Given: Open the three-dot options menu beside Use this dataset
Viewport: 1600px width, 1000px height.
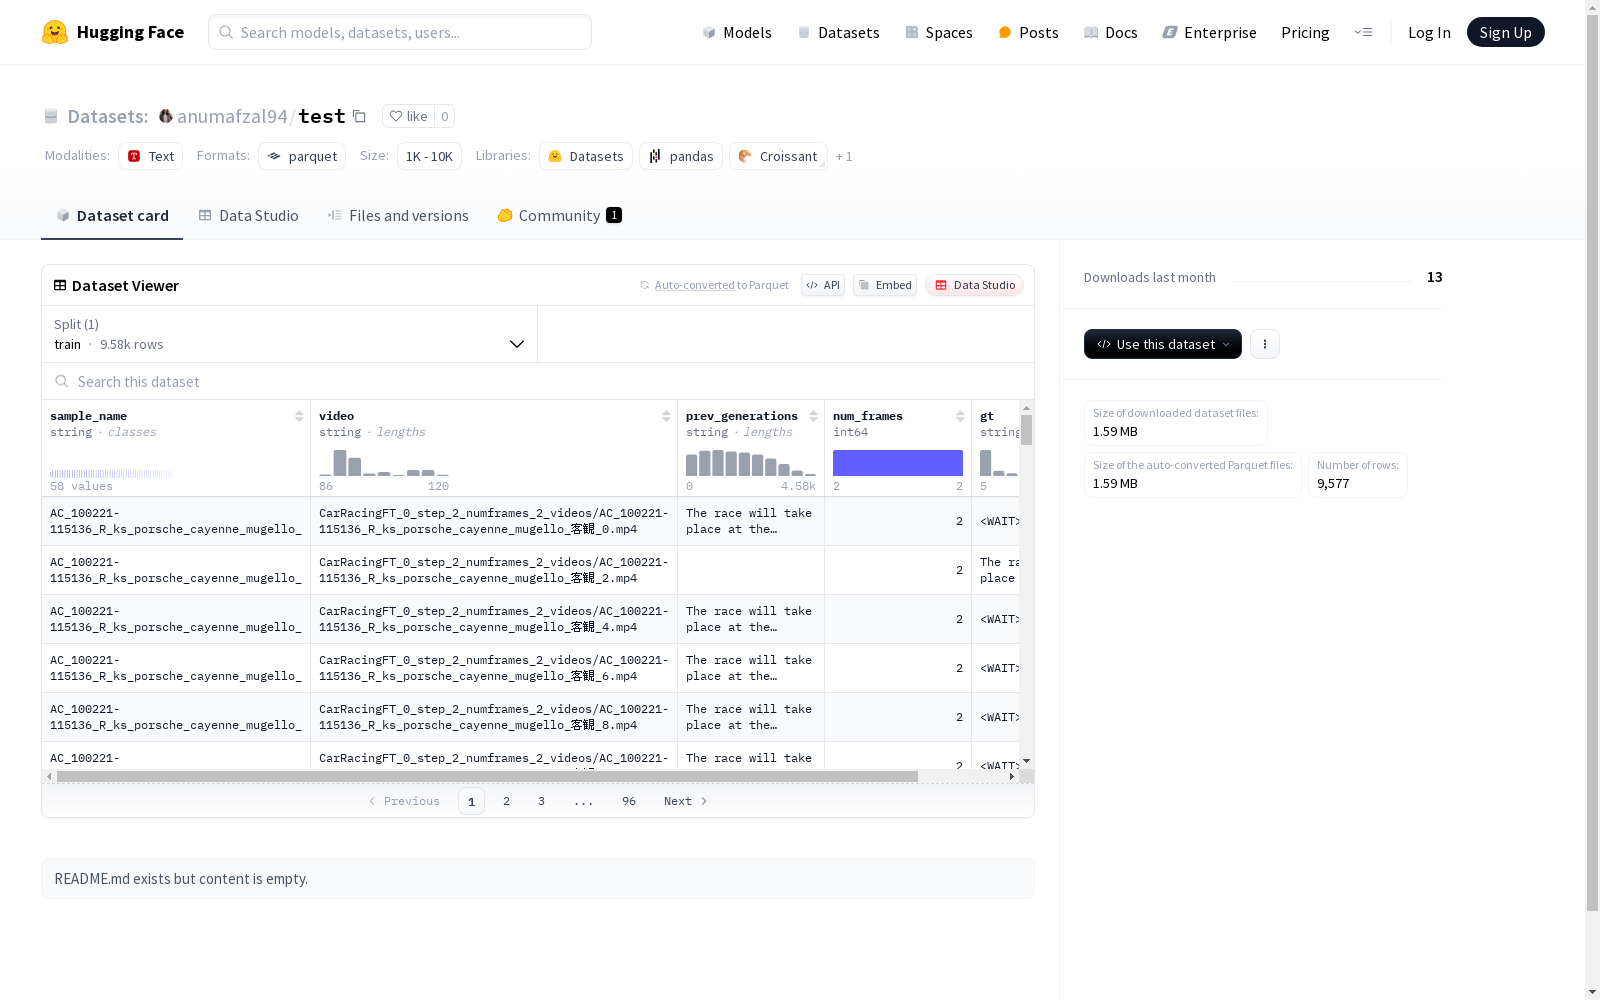Looking at the screenshot, I should (x=1265, y=344).
